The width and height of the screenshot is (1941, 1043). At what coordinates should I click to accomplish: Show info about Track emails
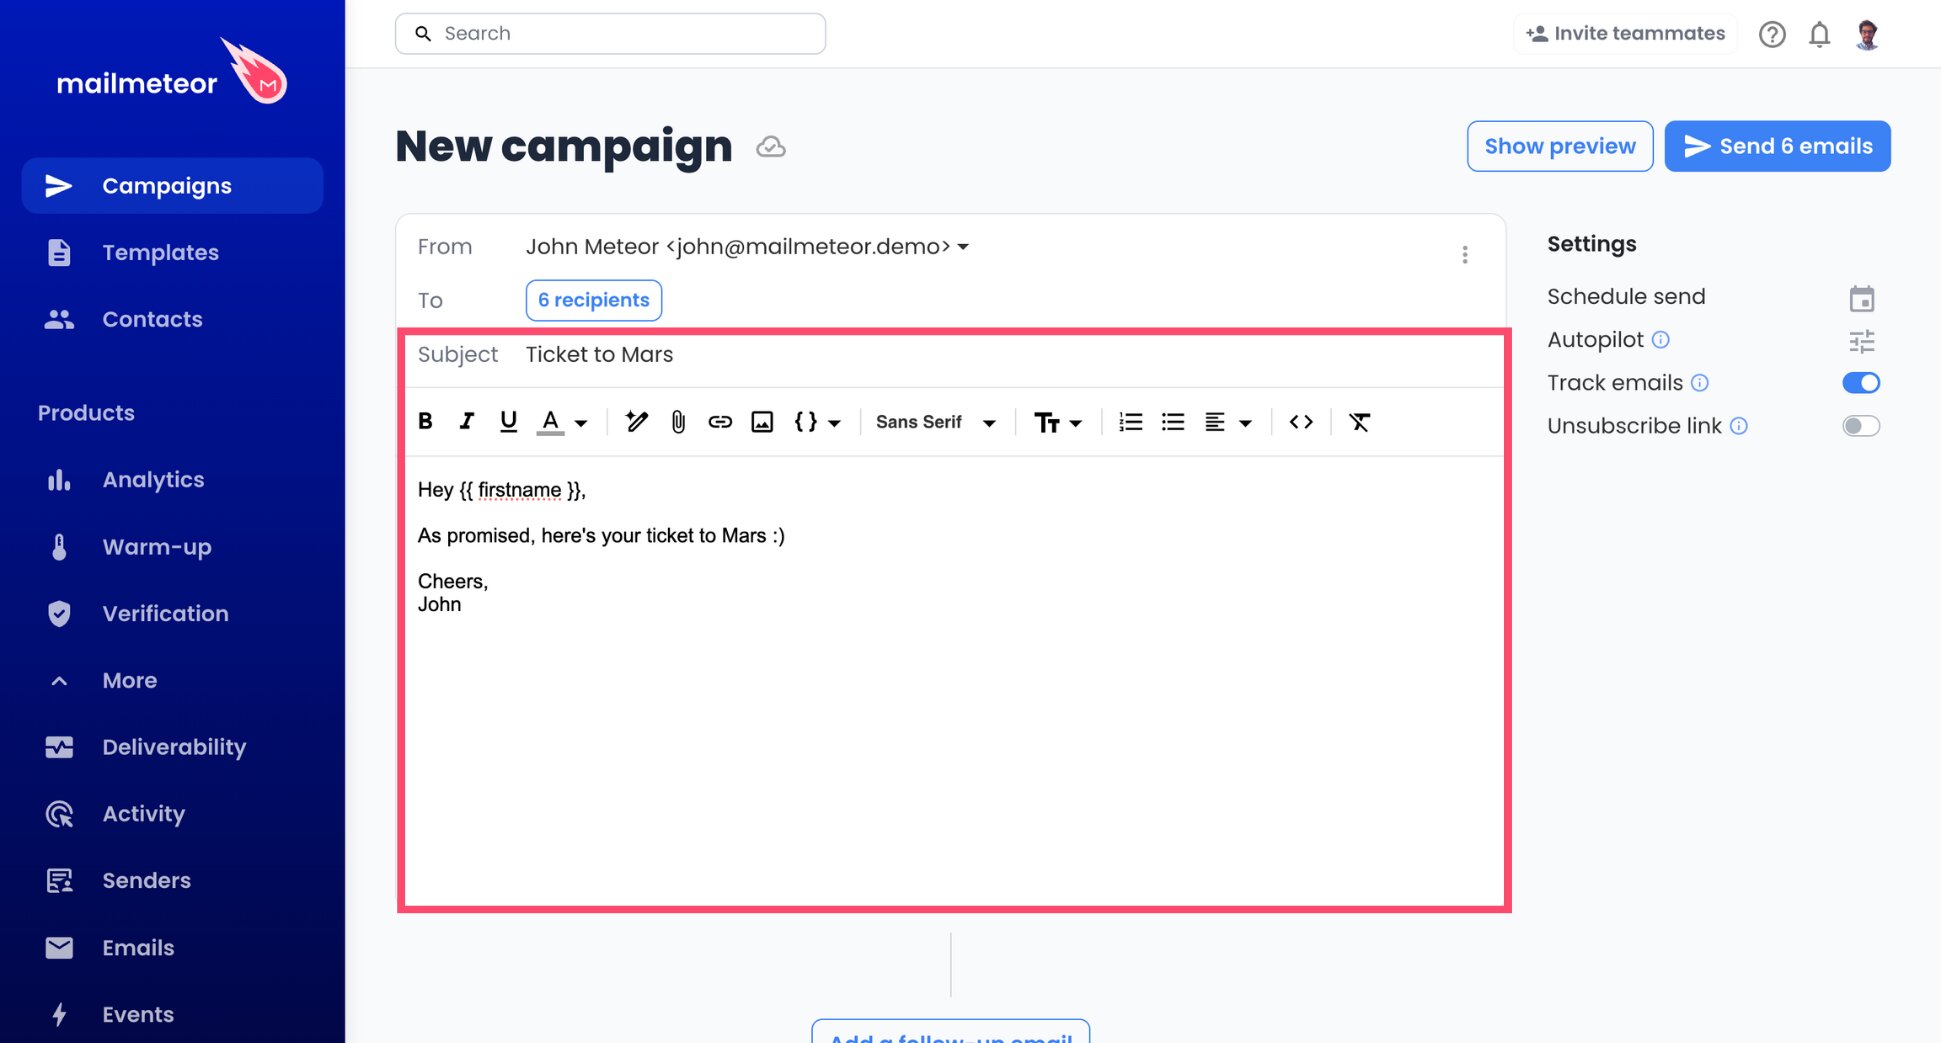pos(1699,382)
